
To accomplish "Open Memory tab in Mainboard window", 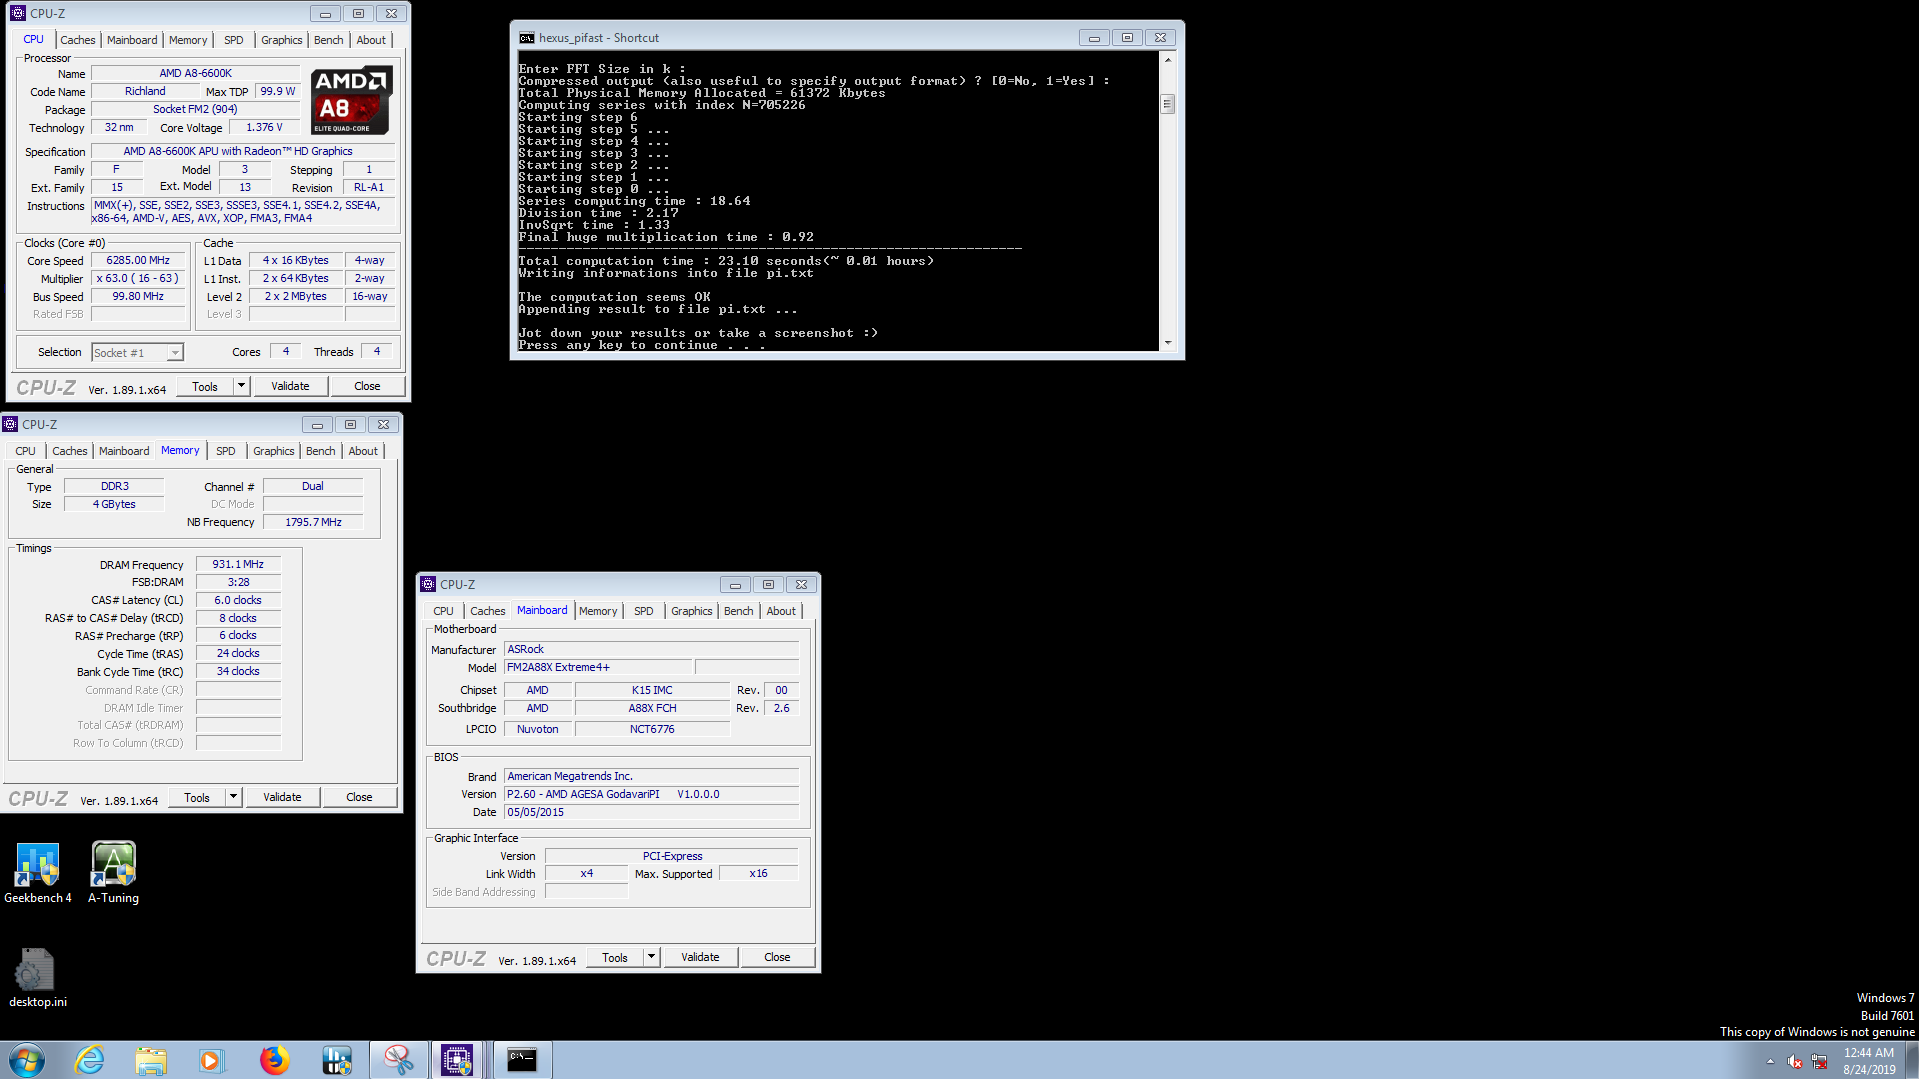I will coord(598,611).
